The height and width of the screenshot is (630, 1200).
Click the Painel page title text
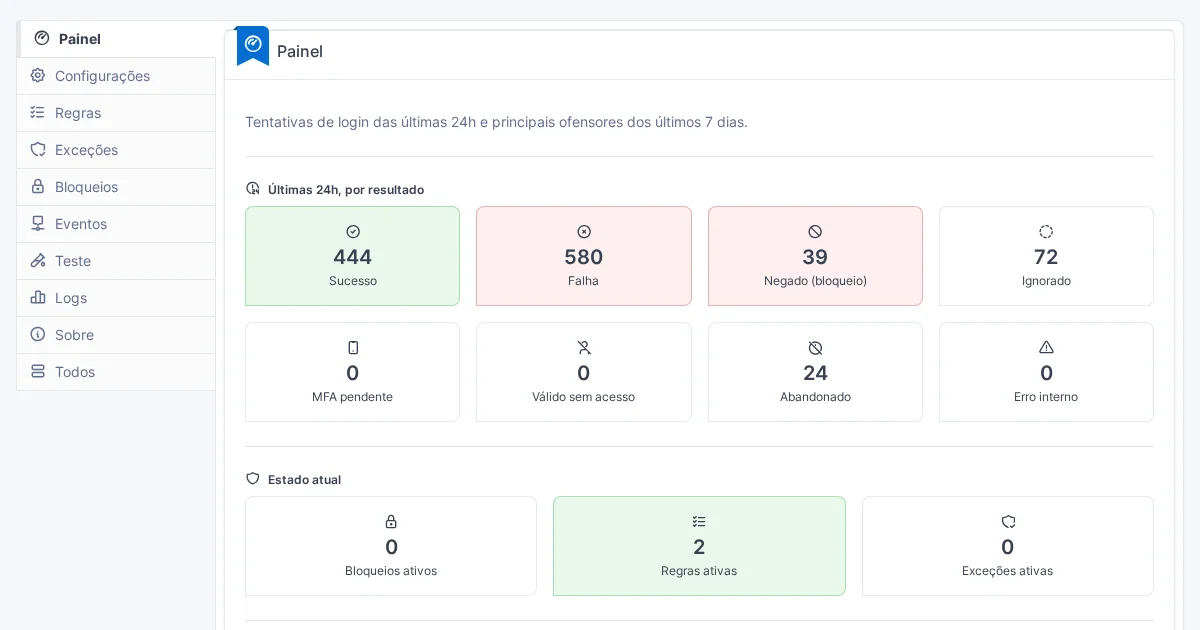(300, 51)
